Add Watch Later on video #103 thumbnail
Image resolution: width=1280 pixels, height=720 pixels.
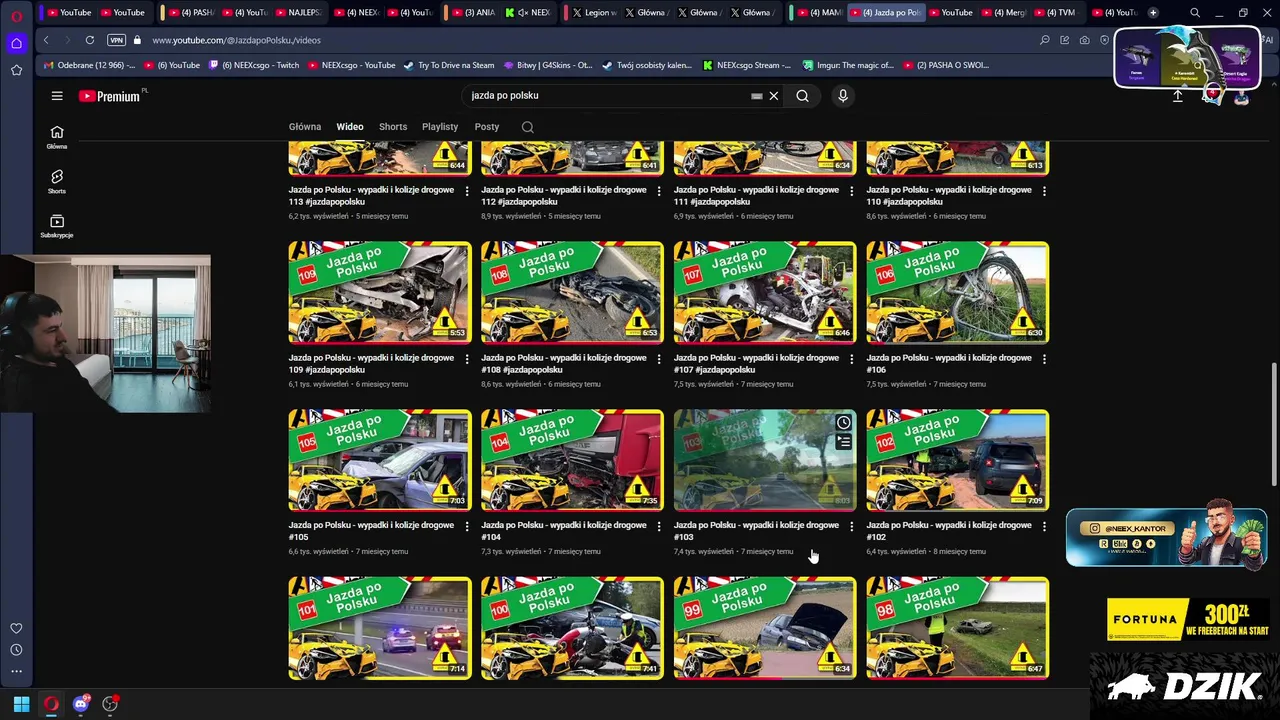tap(844, 423)
